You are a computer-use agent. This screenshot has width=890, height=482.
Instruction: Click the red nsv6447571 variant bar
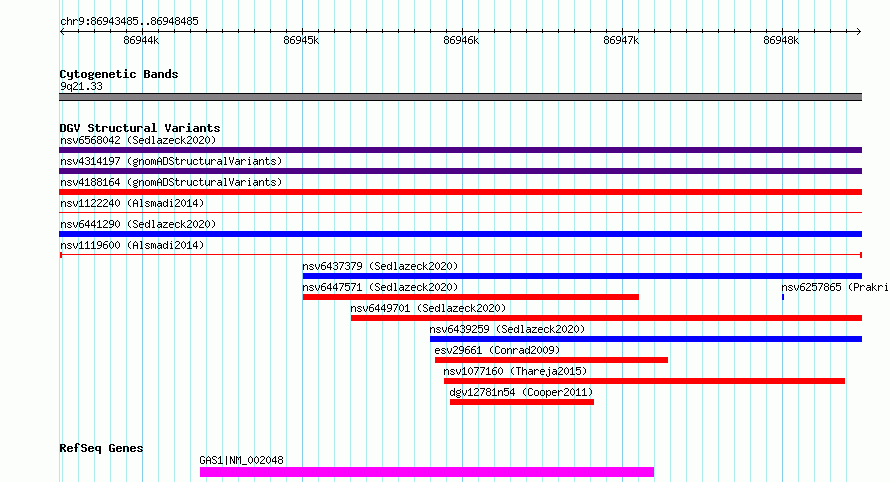coord(471,297)
